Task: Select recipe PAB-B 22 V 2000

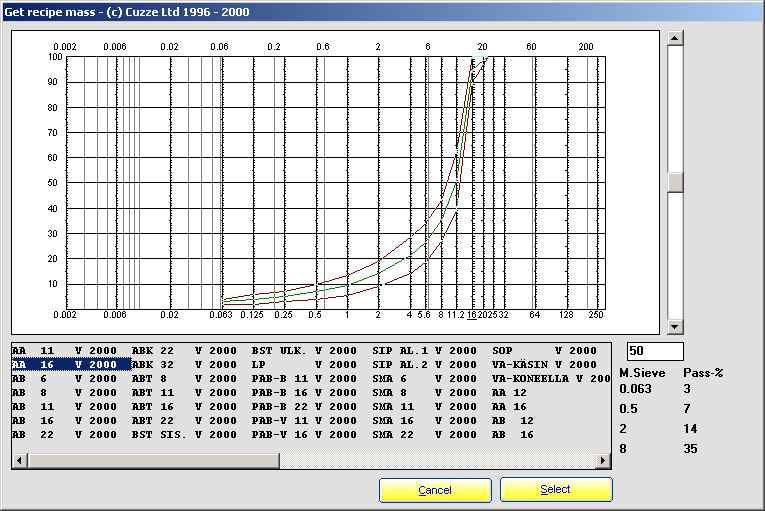Action: coord(304,407)
